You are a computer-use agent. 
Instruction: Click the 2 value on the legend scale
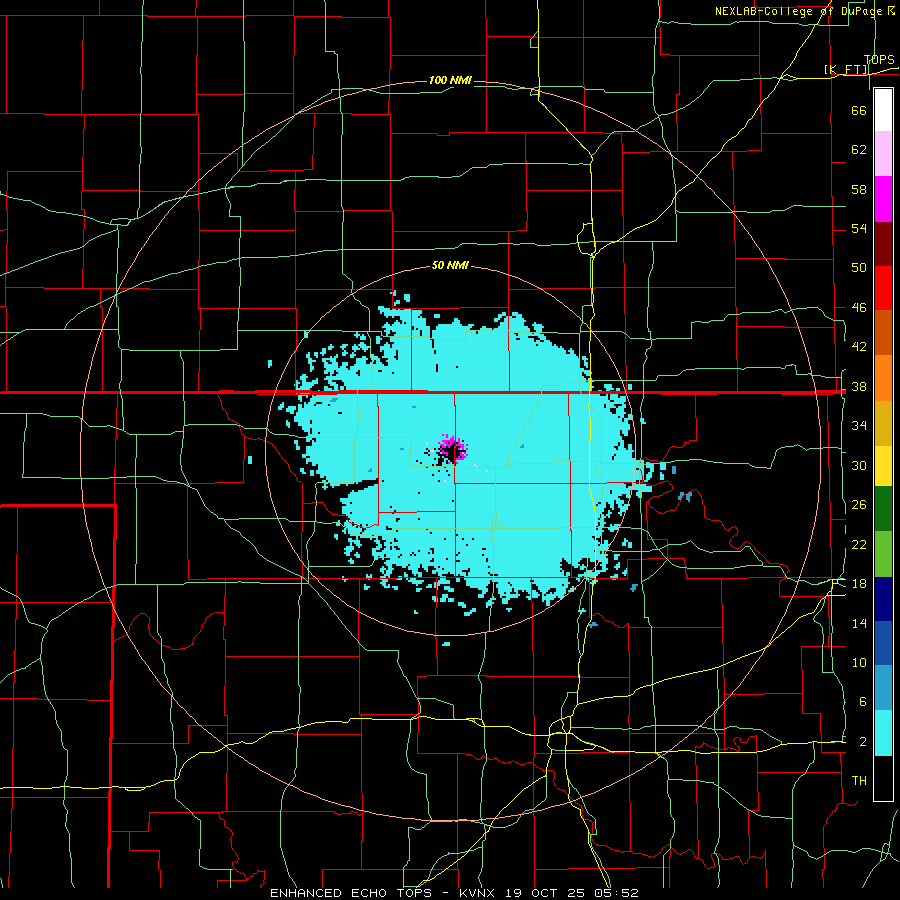click(x=862, y=742)
